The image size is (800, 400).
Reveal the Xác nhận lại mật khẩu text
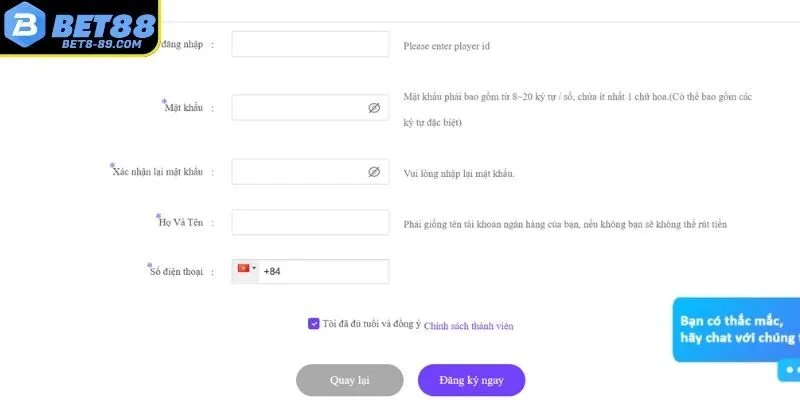click(x=374, y=172)
